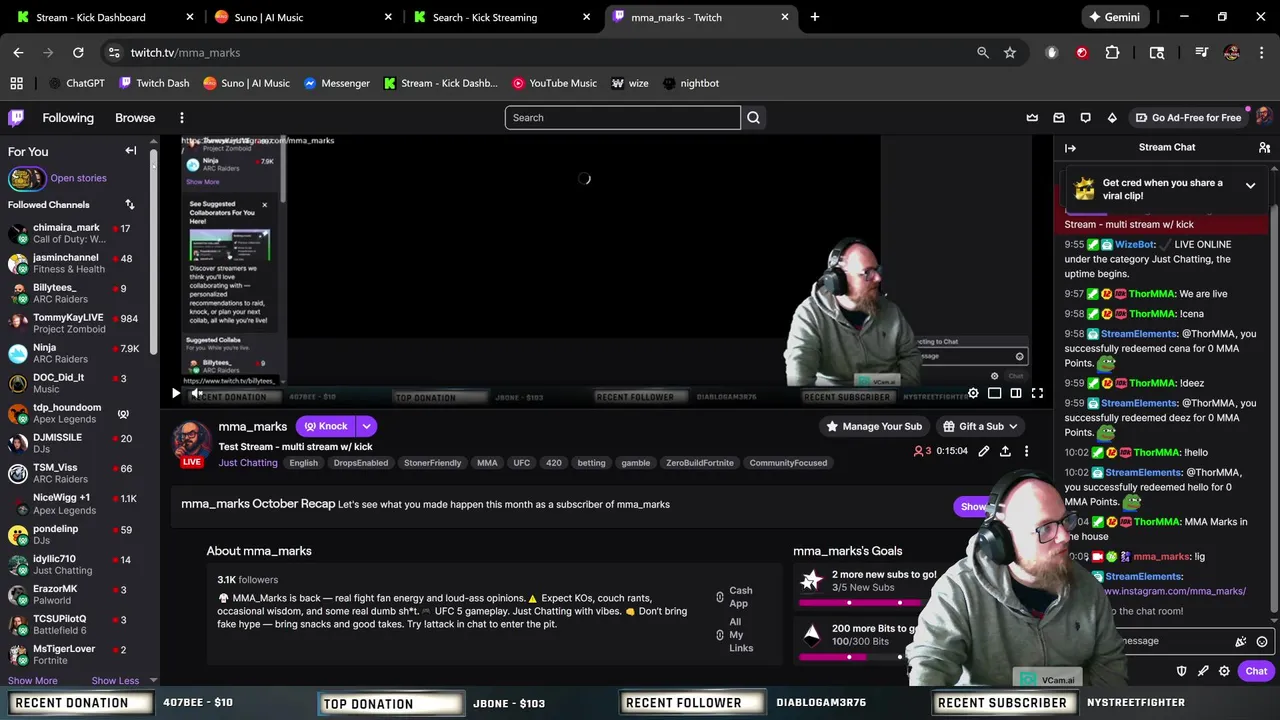Image resolution: width=1280 pixels, height=720 pixels.
Task: Click the Go Ad-Free for Free button
Action: click(1188, 118)
